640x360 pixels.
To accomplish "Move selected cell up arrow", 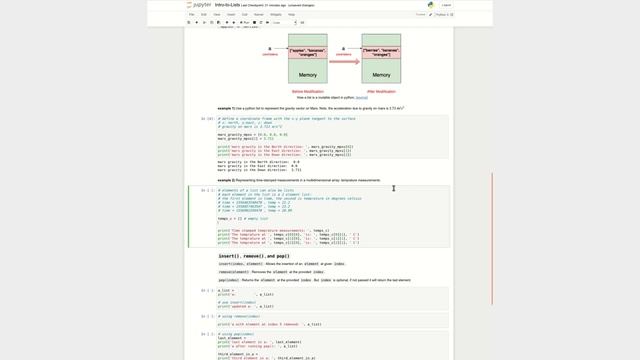I will coord(227,22).
